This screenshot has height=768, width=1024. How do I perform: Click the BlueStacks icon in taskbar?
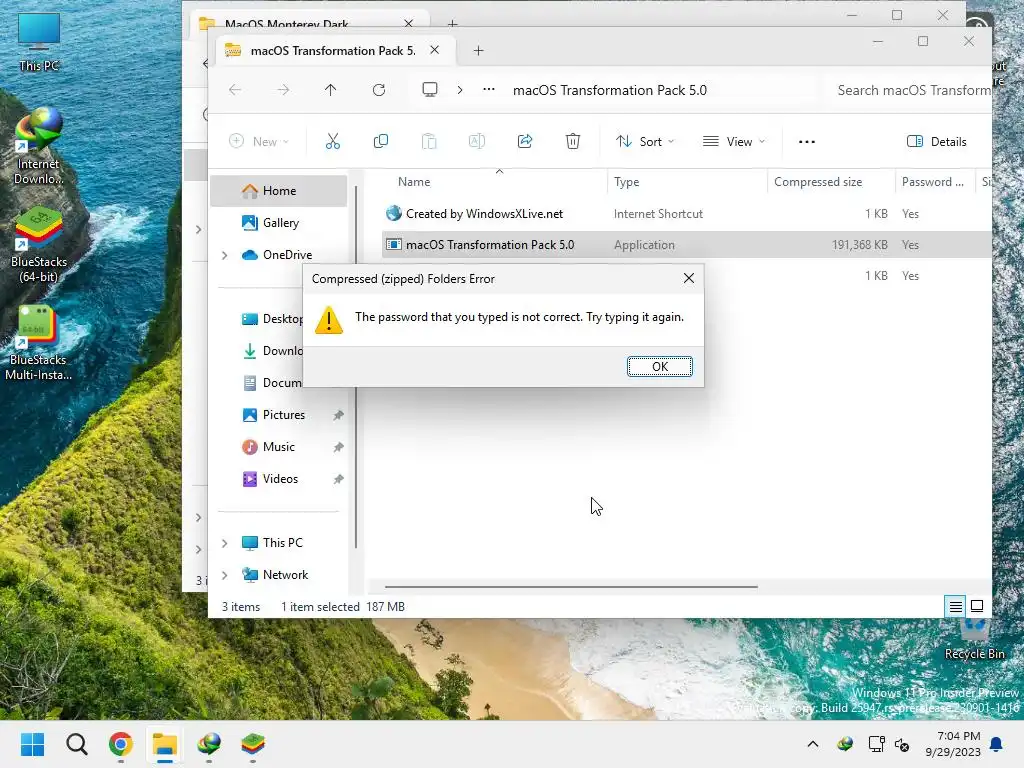pyautogui.click(x=253, y=744)
